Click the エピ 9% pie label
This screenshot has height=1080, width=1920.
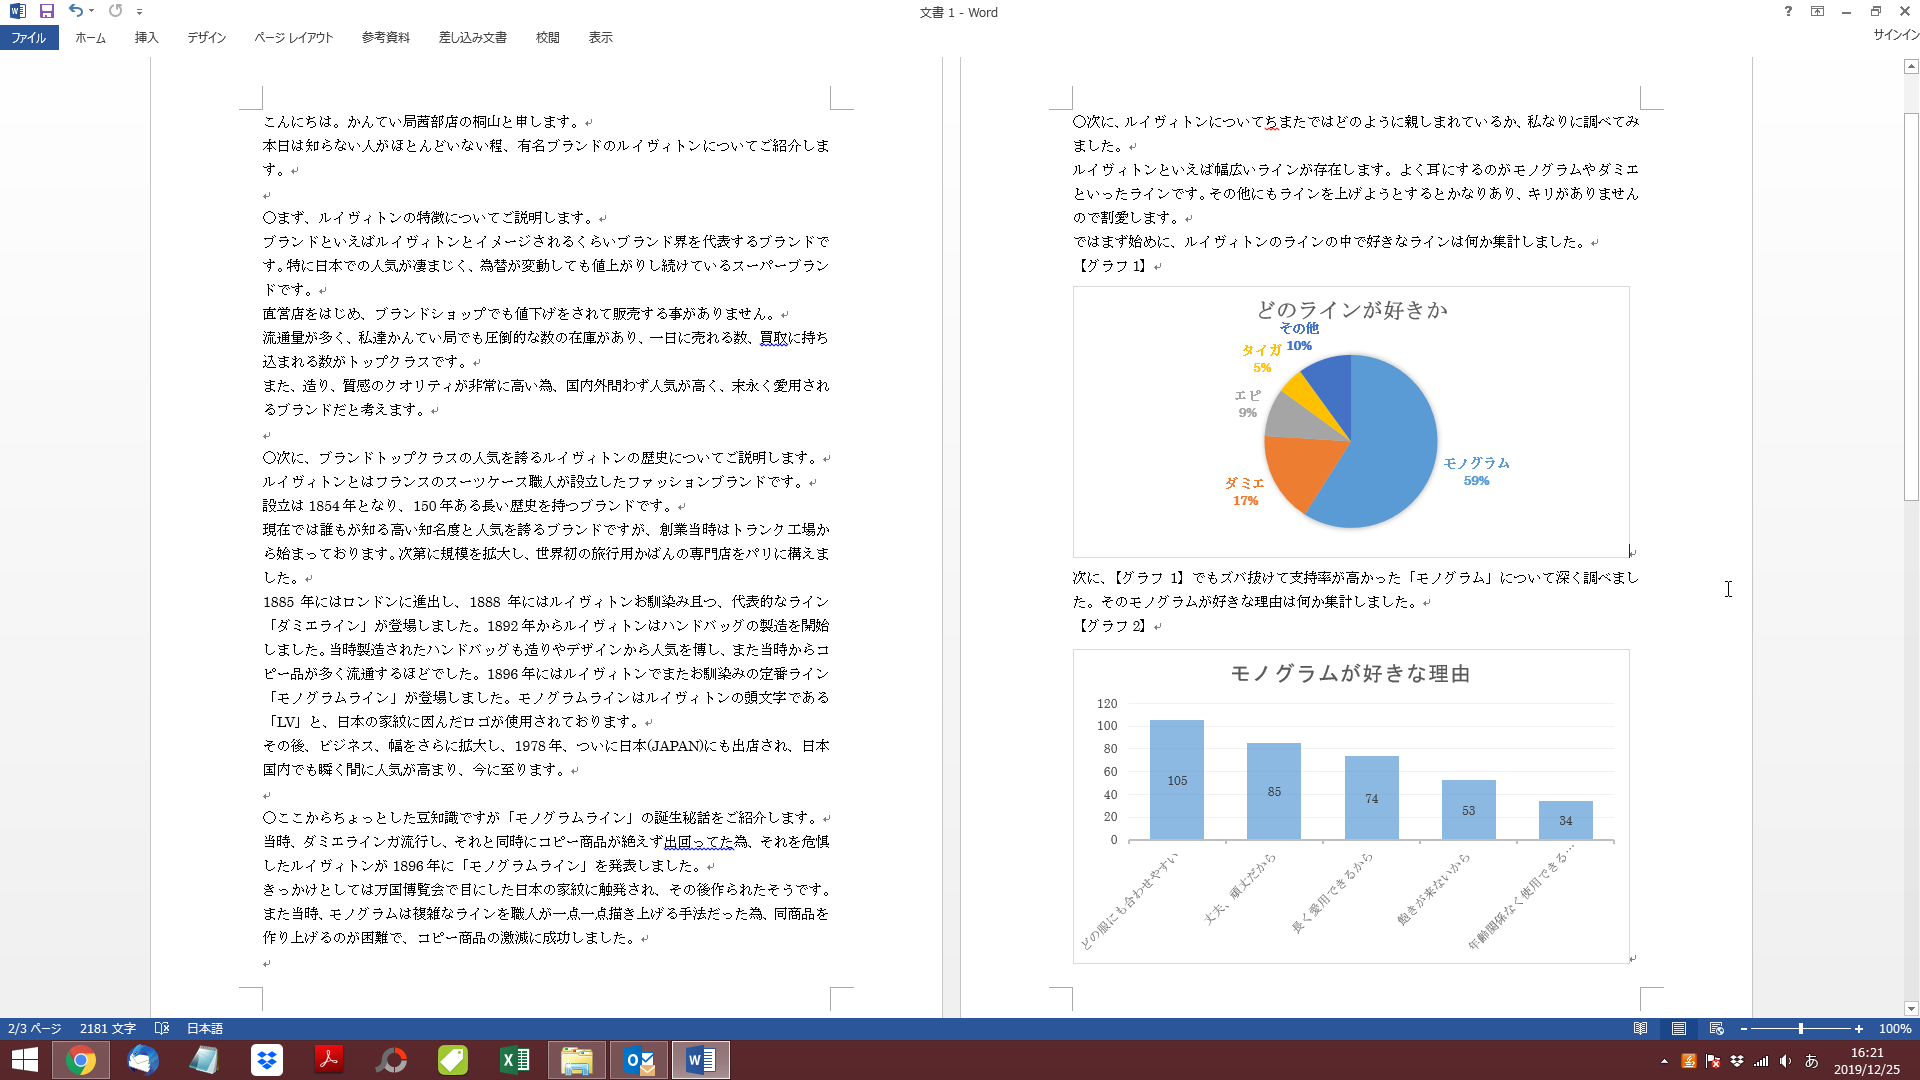click(x=1248, y=404)
